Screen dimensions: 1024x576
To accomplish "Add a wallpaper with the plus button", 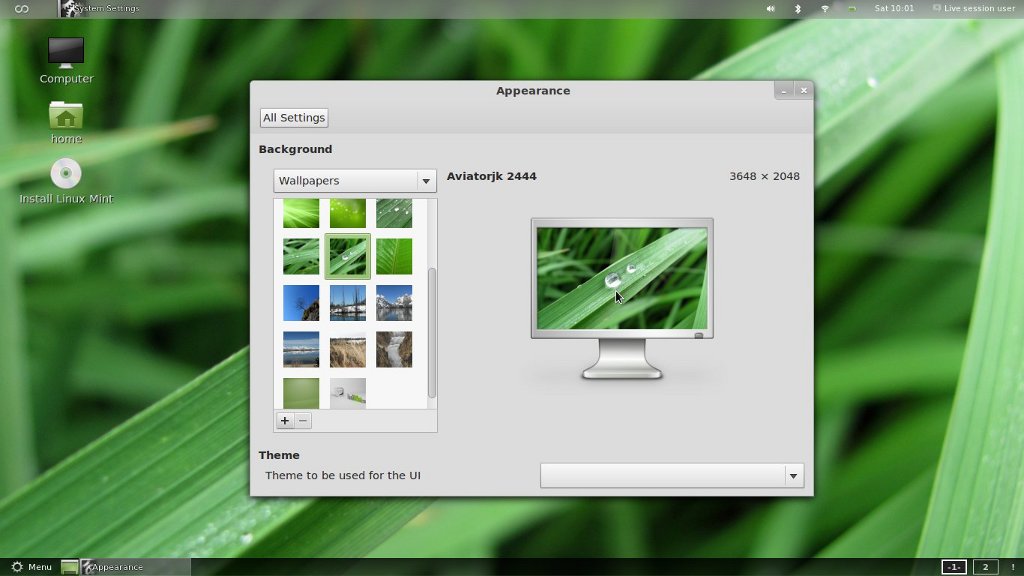I will [285, 421].
